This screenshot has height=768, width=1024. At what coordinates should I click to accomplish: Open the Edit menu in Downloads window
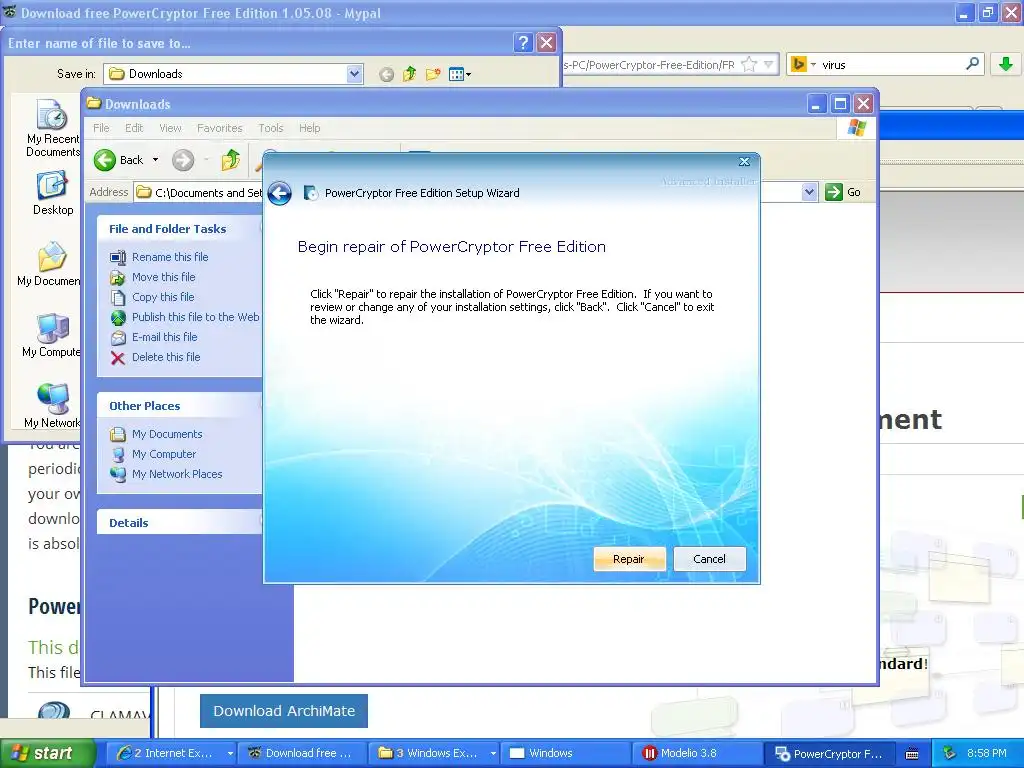(134, 128)
